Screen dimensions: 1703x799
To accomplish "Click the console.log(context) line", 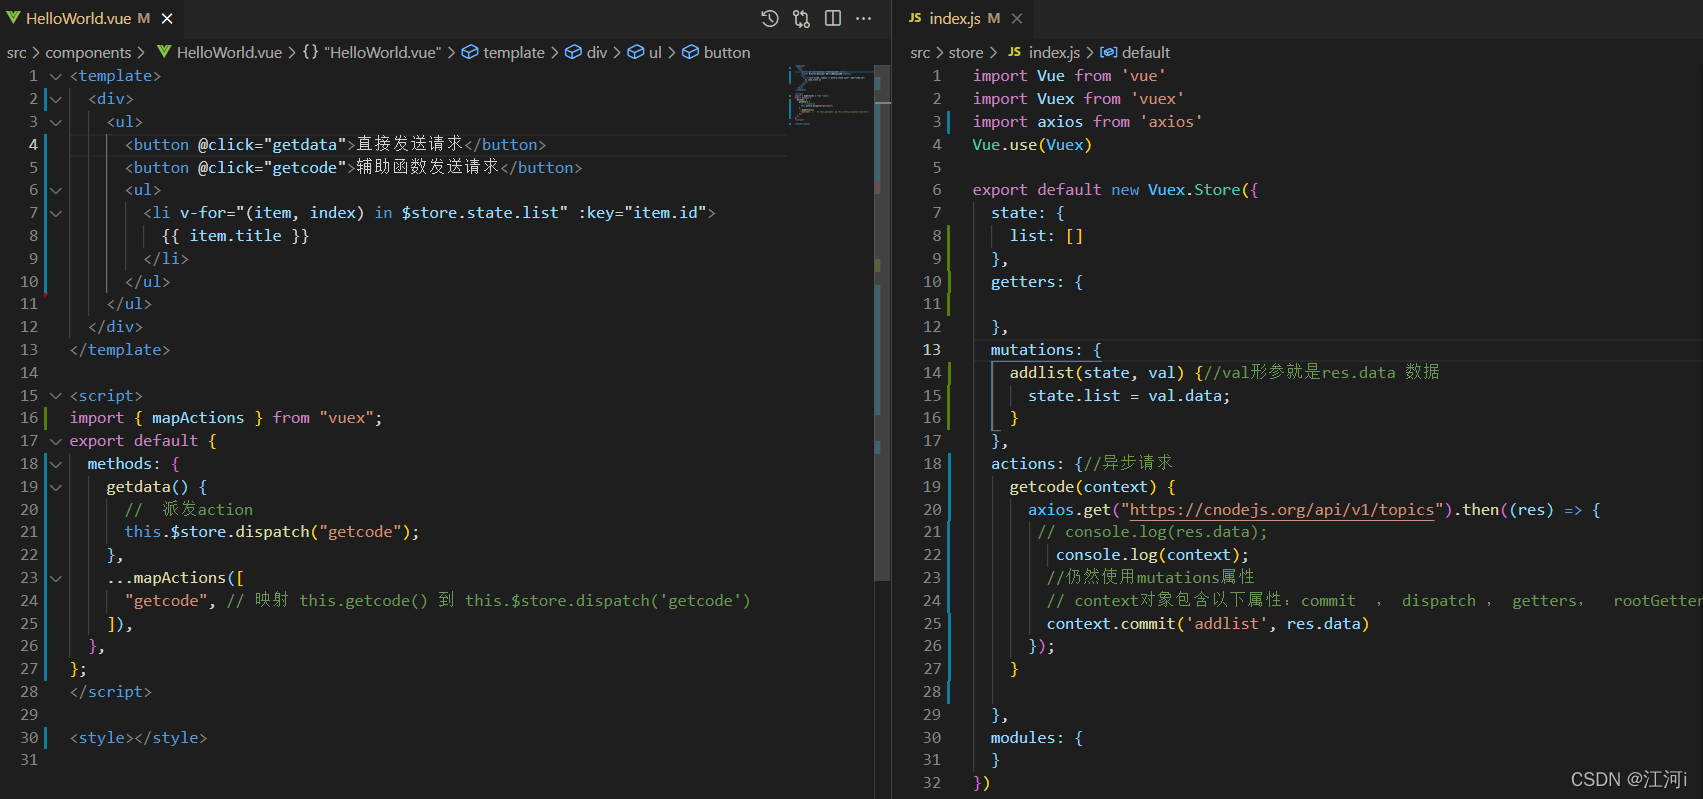I will (1152, 555).
